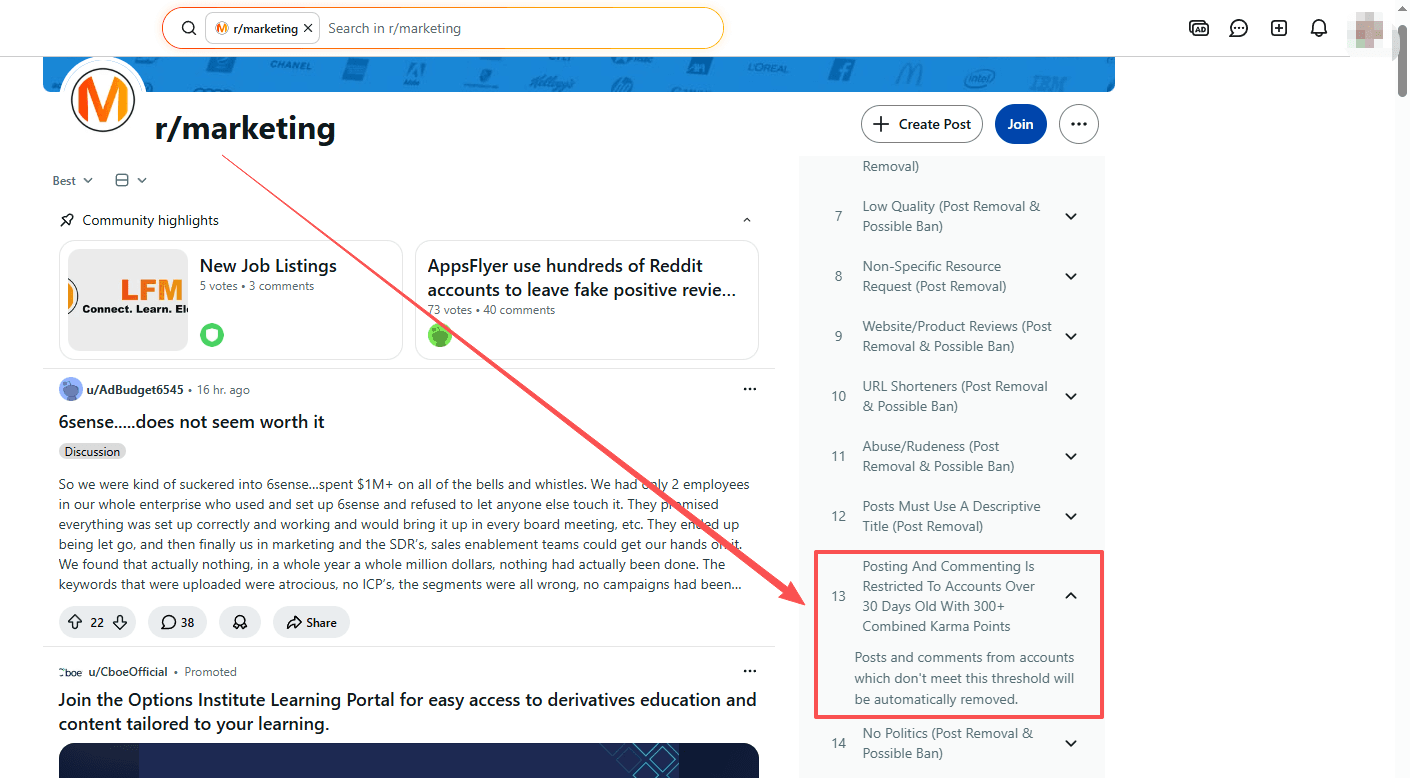Open the 6sense does not seem worth it post
1410x778 pixels.
click(x=192, y=422)
